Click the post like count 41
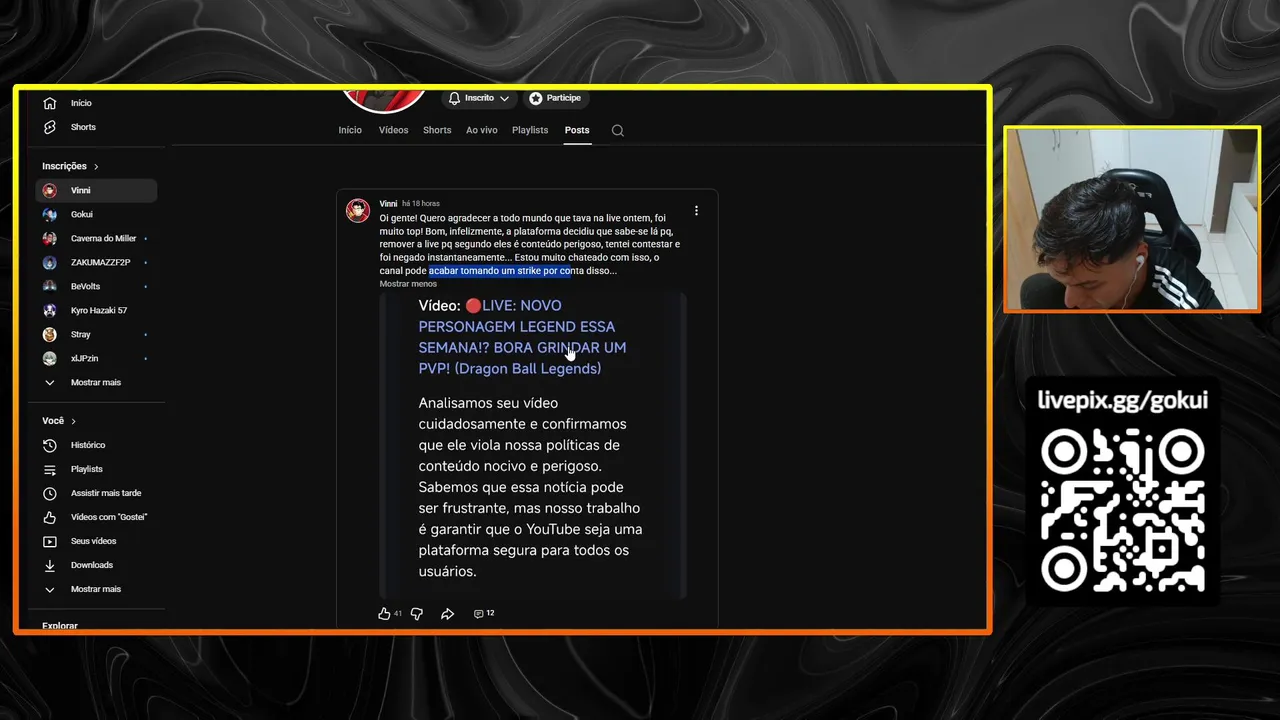This screenshot has height=720, width=1280. point(398,613)
